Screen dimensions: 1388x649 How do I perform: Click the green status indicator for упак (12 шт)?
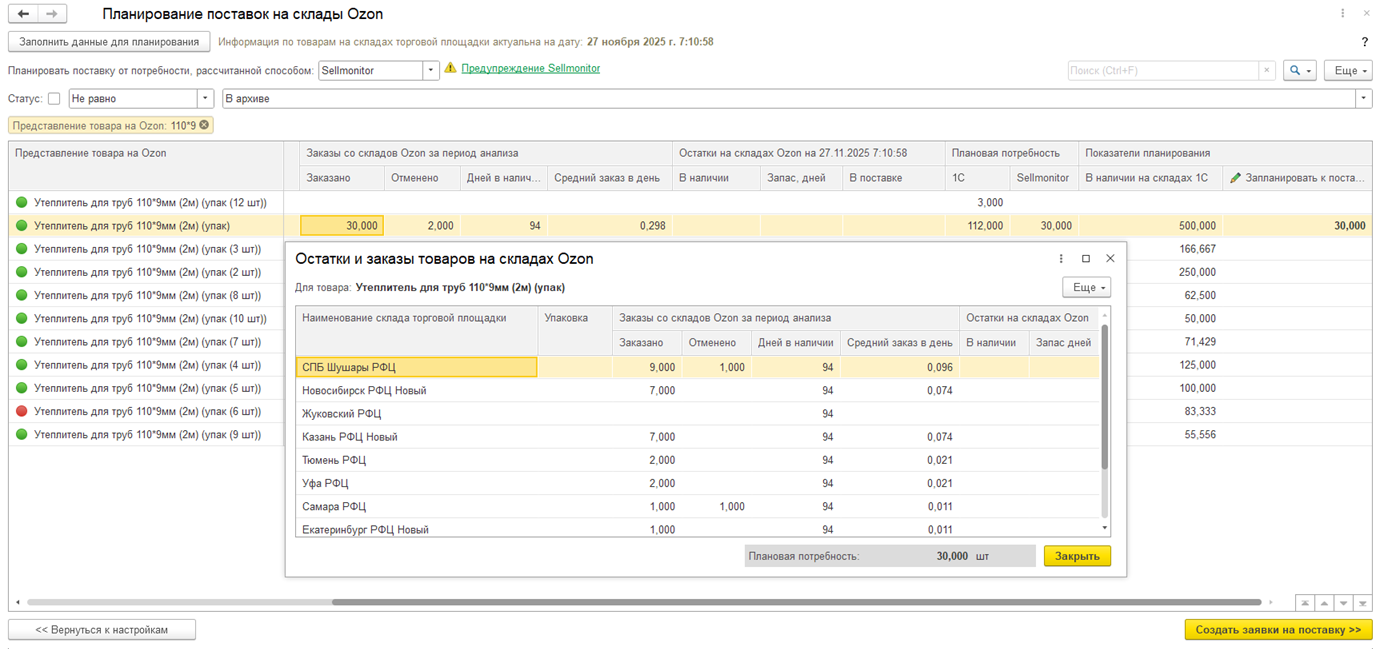tap(21, 202)
